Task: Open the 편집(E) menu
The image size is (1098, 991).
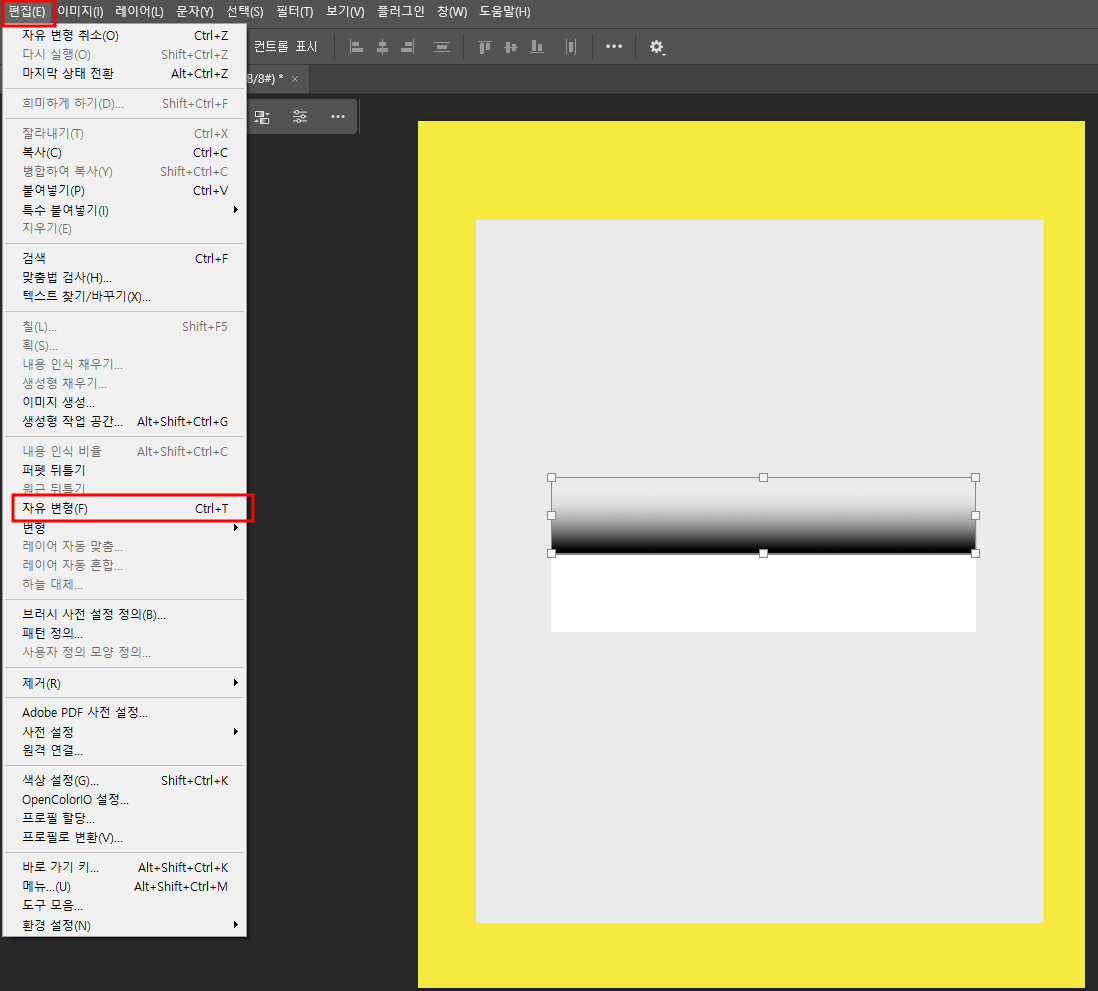Action: pos(27,12)
